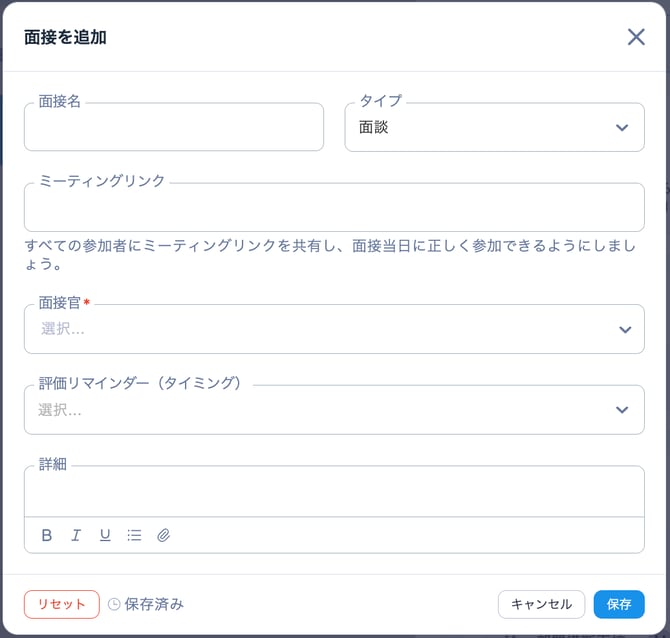Click inside the 詳細 text area
Screen dimensions: 670x638
click(334, 493)
